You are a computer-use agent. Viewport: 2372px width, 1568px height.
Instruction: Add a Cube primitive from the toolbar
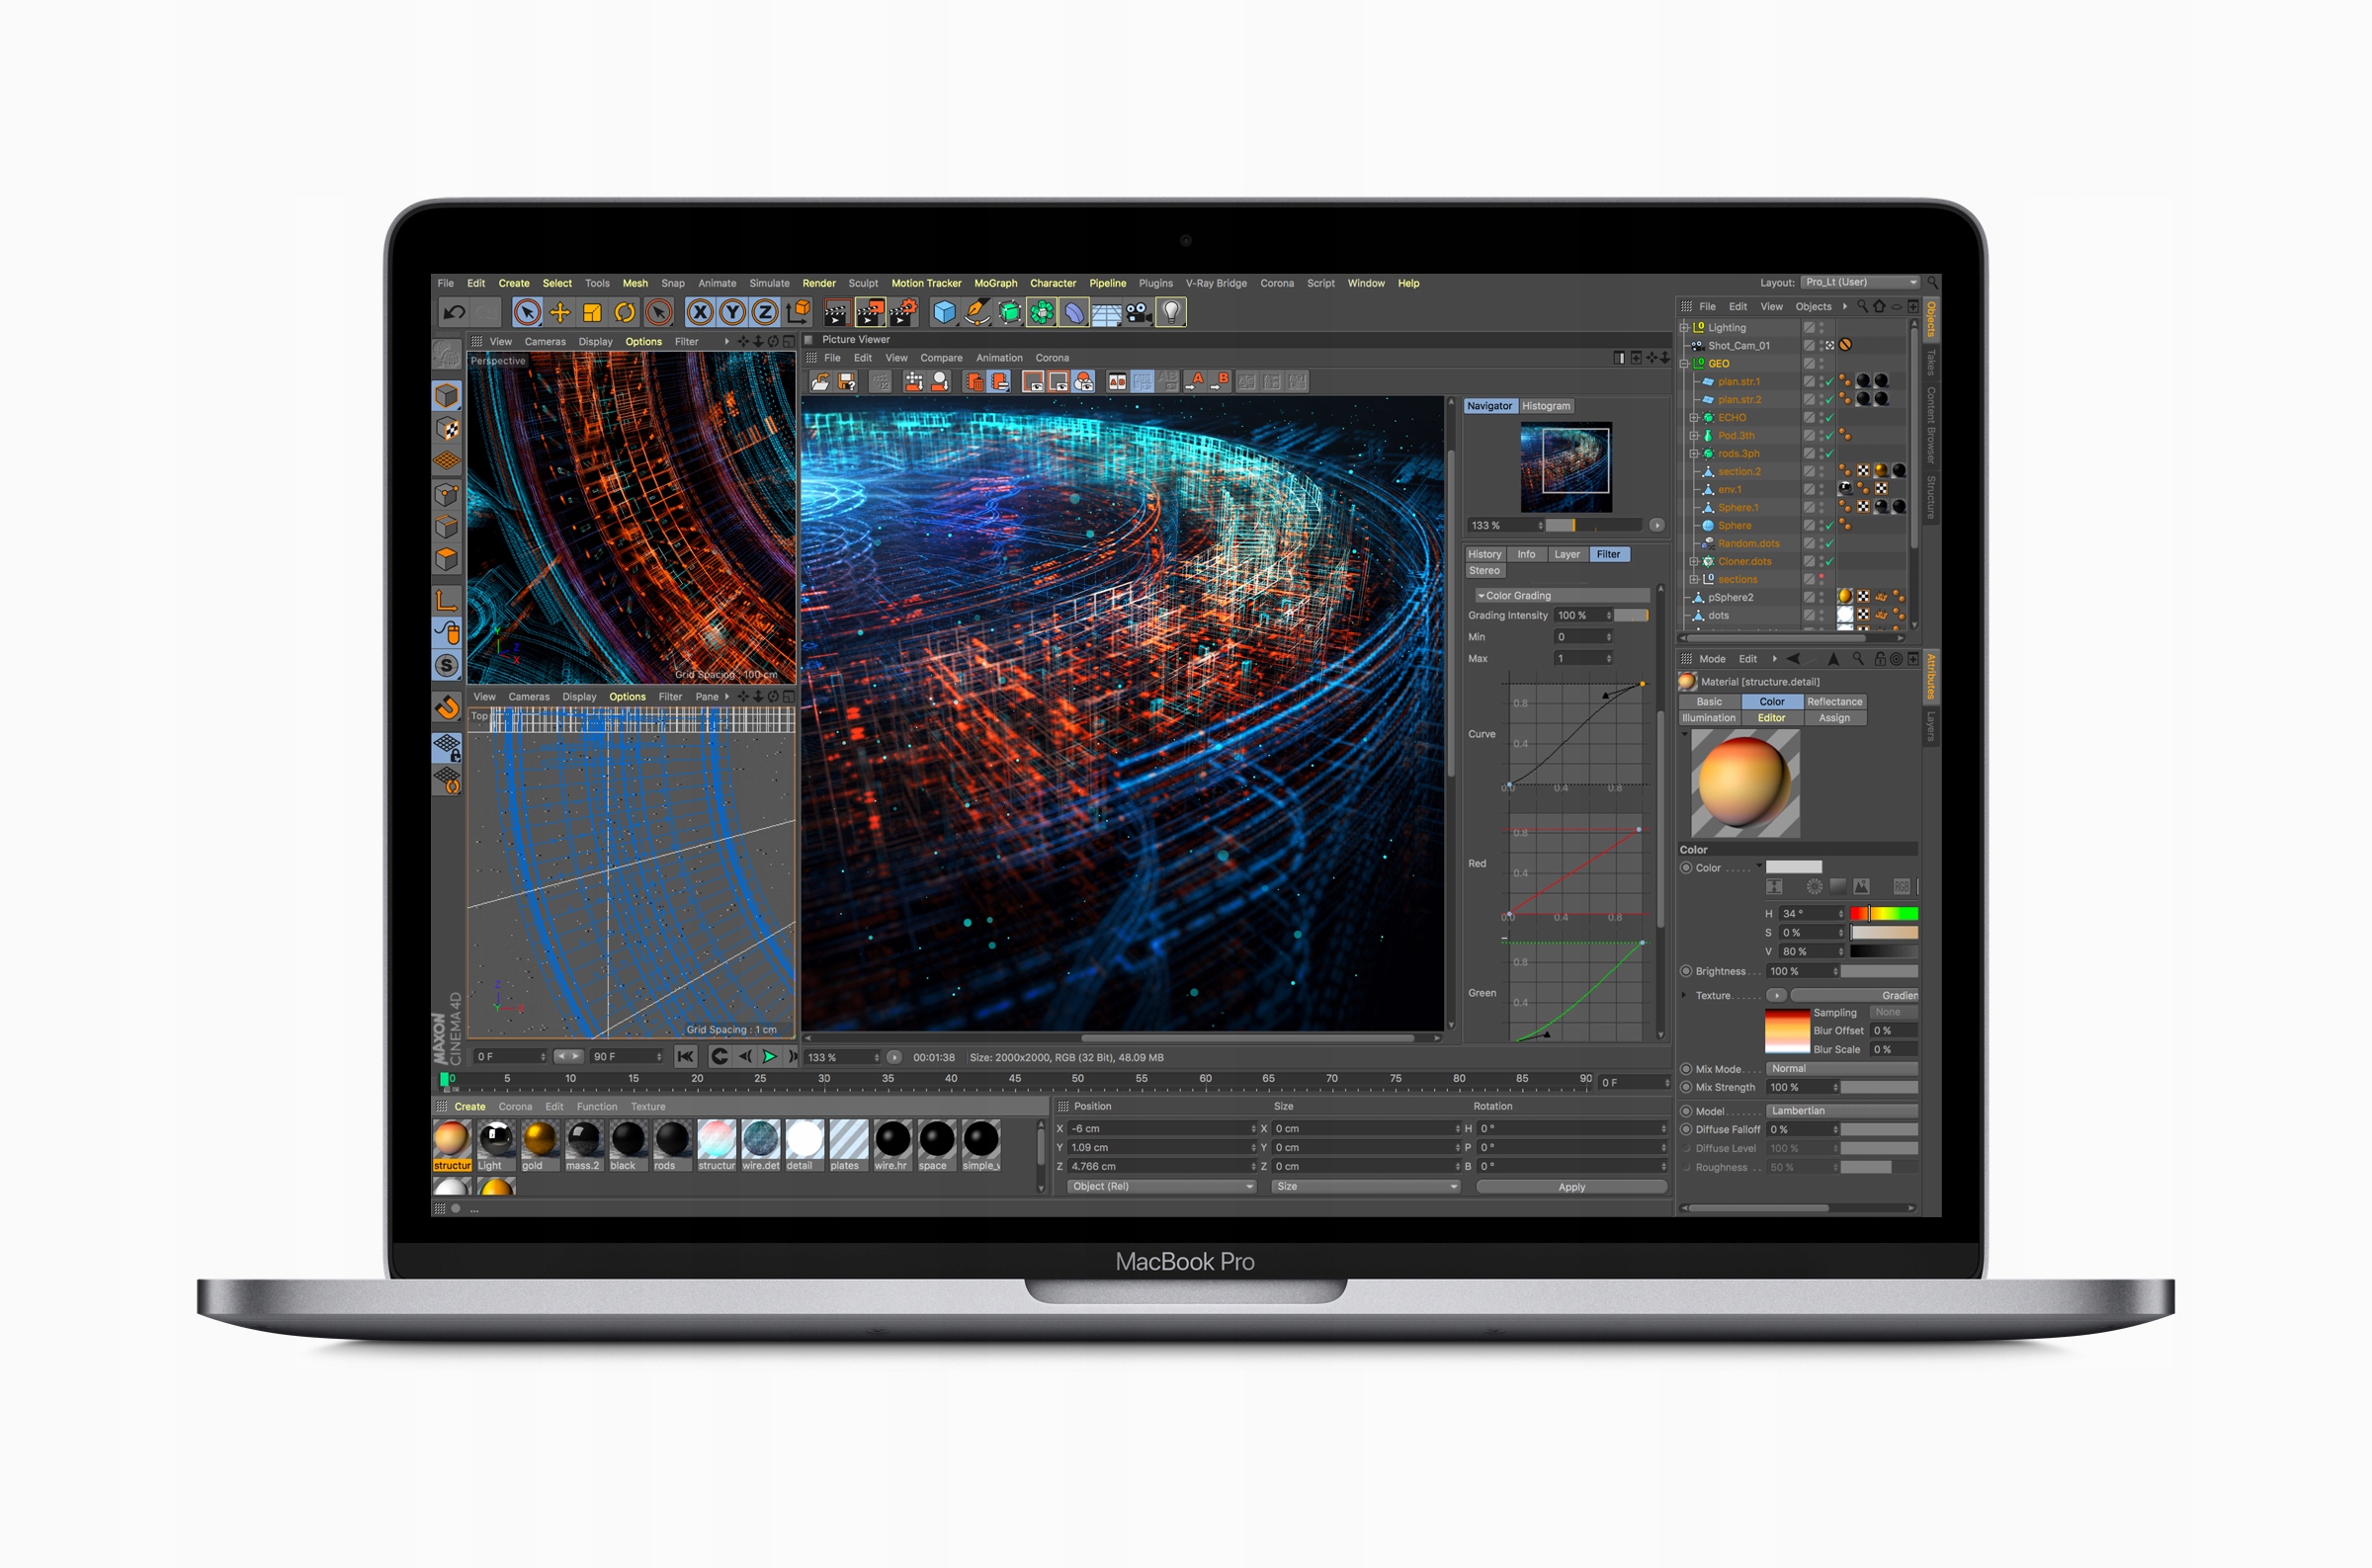point(943,312)
